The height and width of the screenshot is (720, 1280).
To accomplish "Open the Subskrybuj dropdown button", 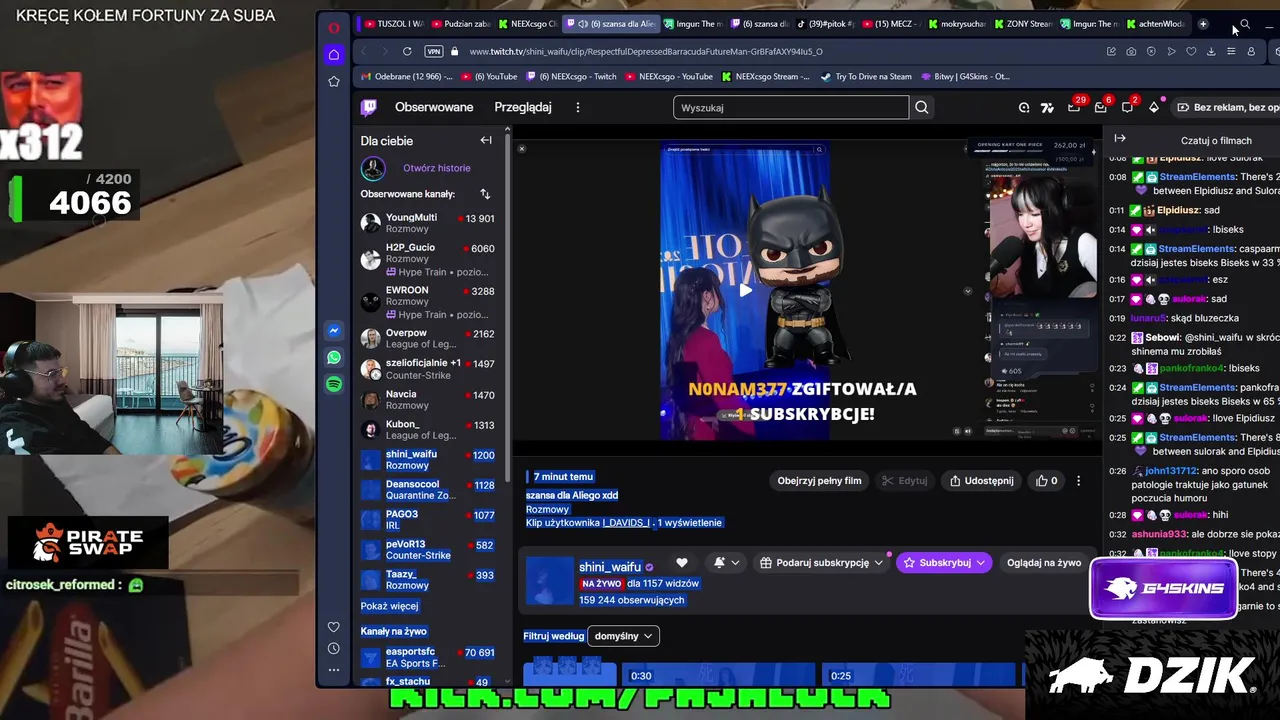I will (x=944, y=563).
